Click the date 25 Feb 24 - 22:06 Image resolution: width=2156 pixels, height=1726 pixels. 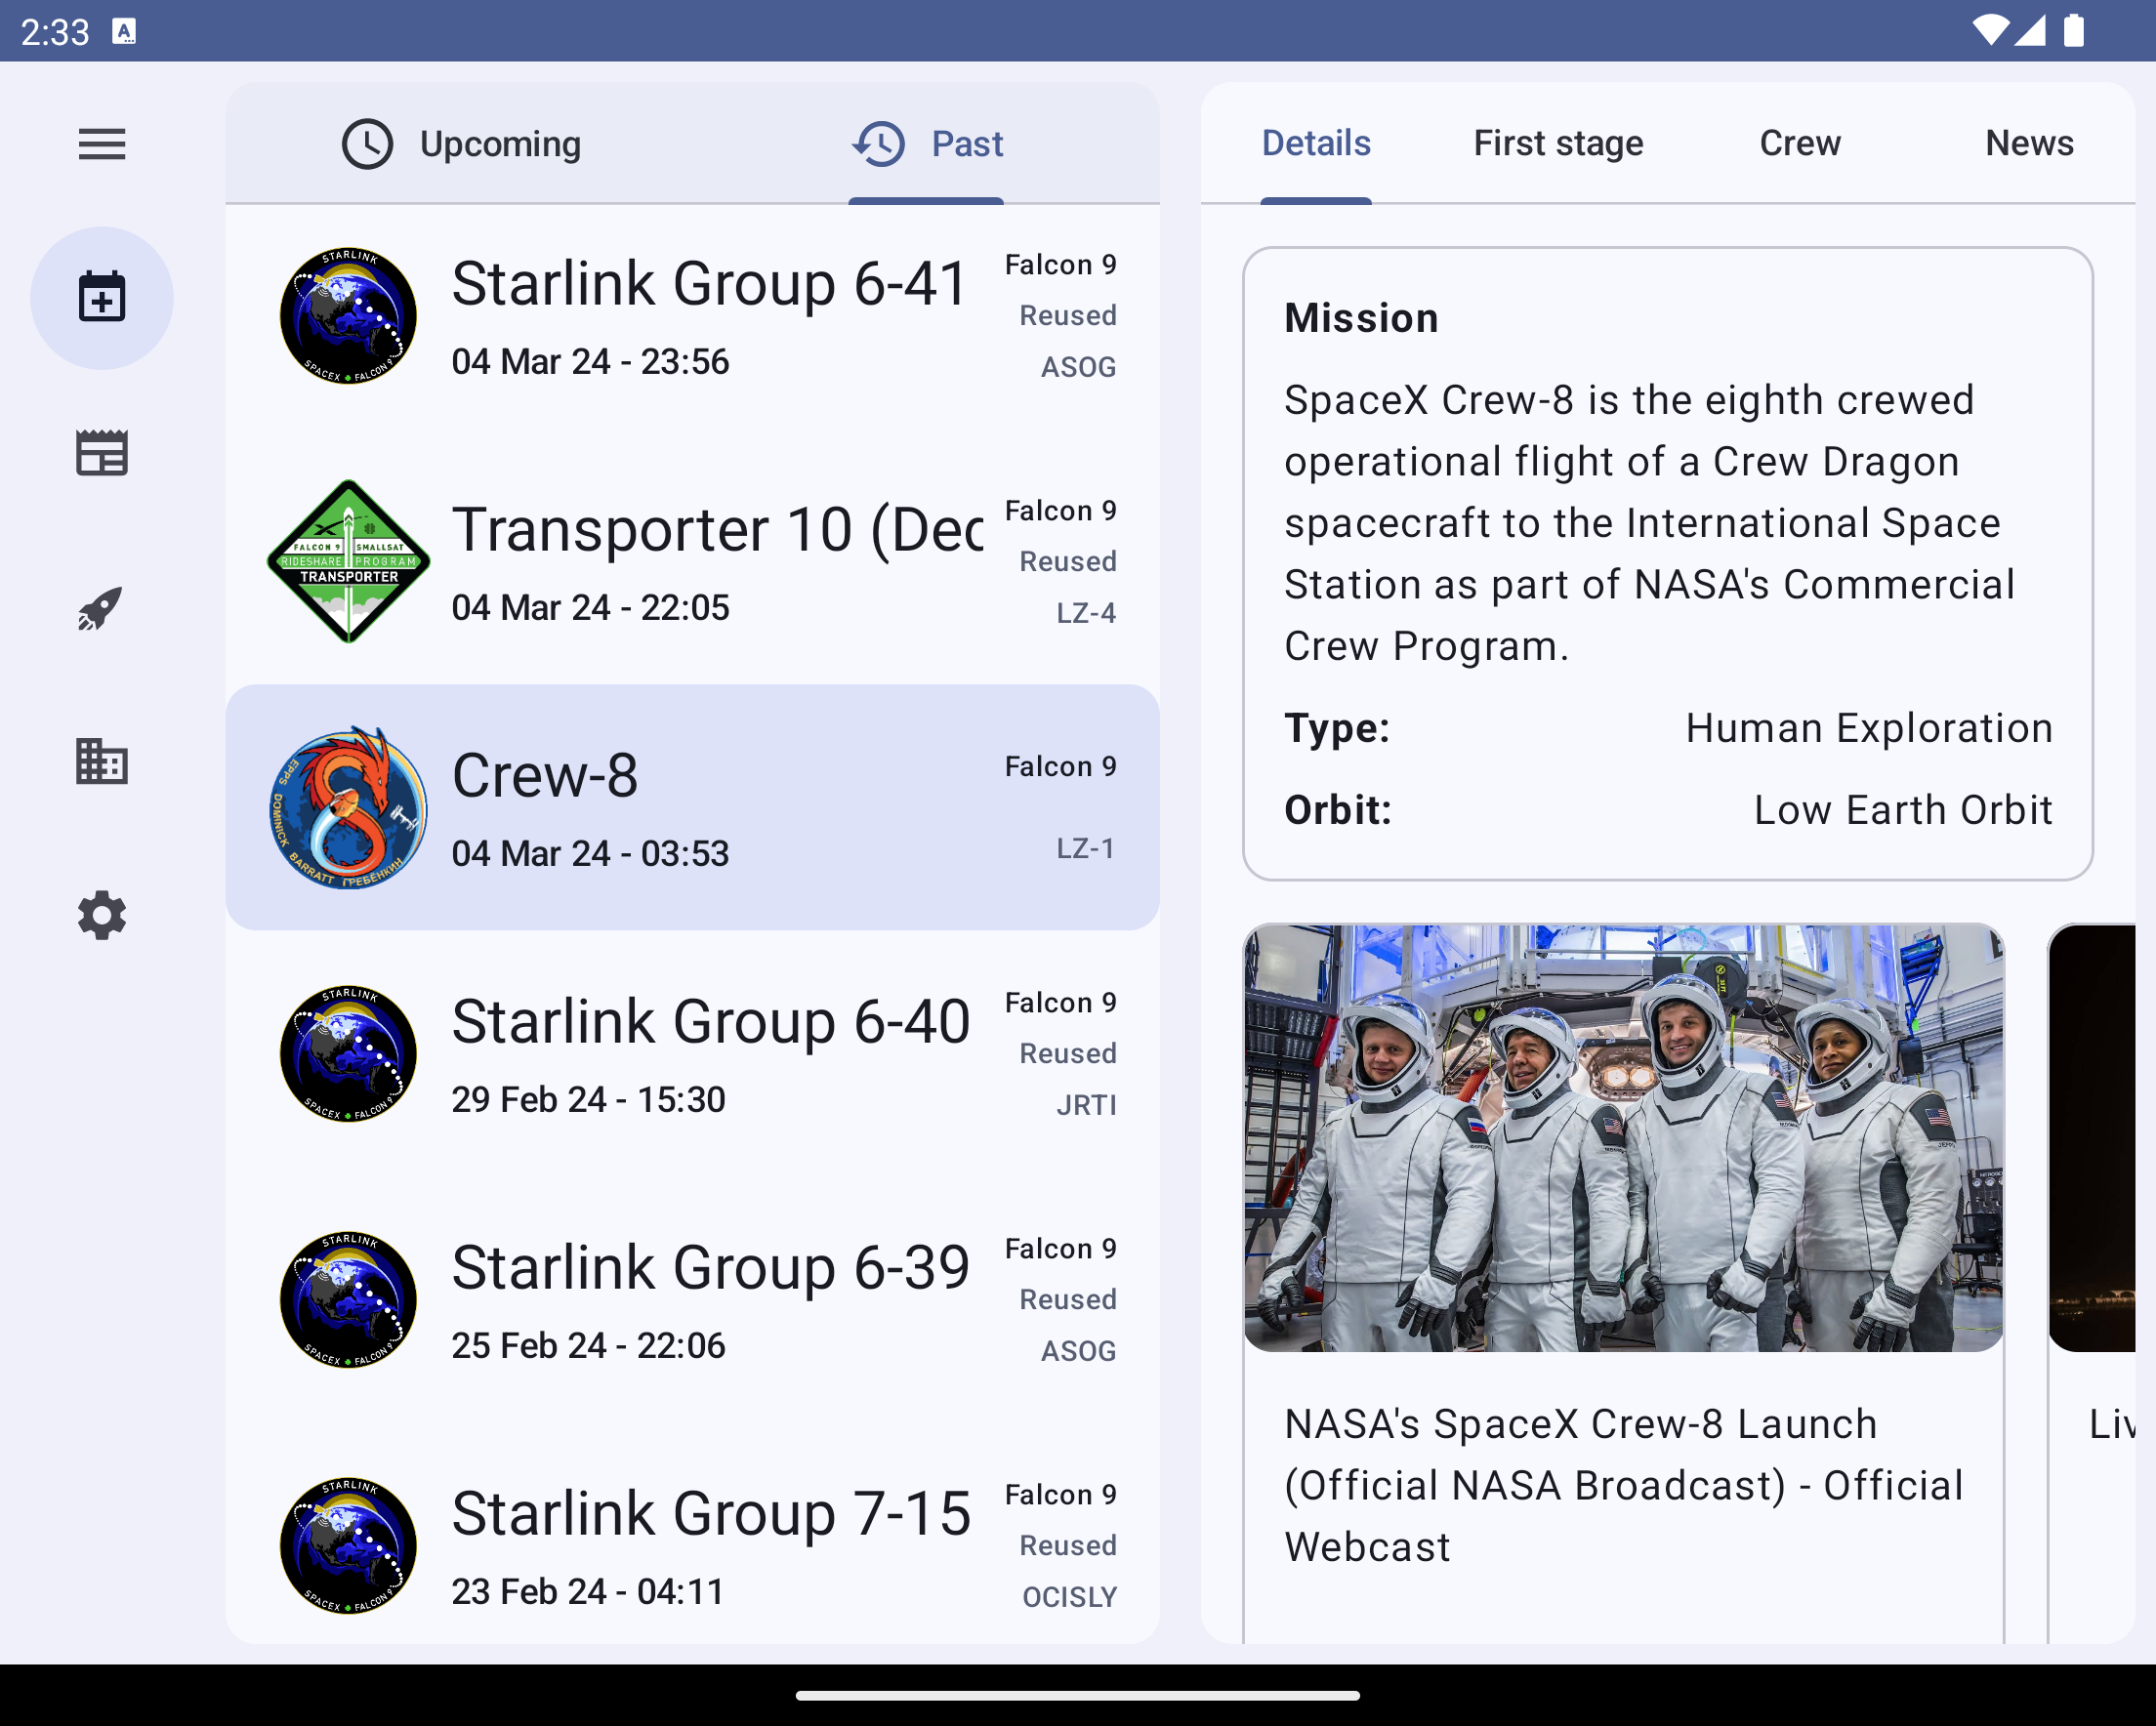pos(589,1346)
